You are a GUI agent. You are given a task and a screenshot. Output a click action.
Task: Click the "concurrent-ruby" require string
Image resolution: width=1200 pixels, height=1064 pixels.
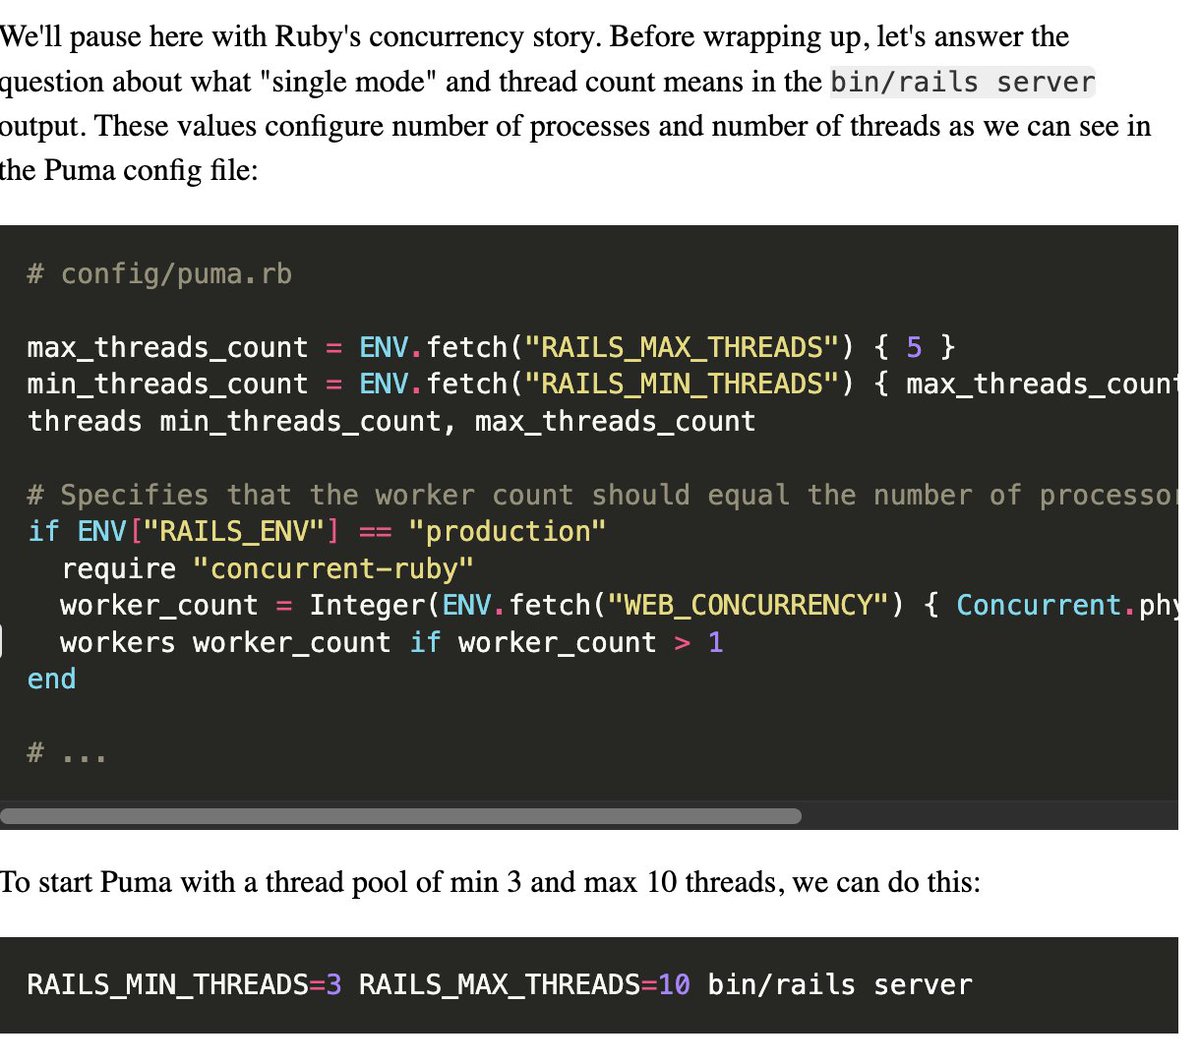[330, 568]
